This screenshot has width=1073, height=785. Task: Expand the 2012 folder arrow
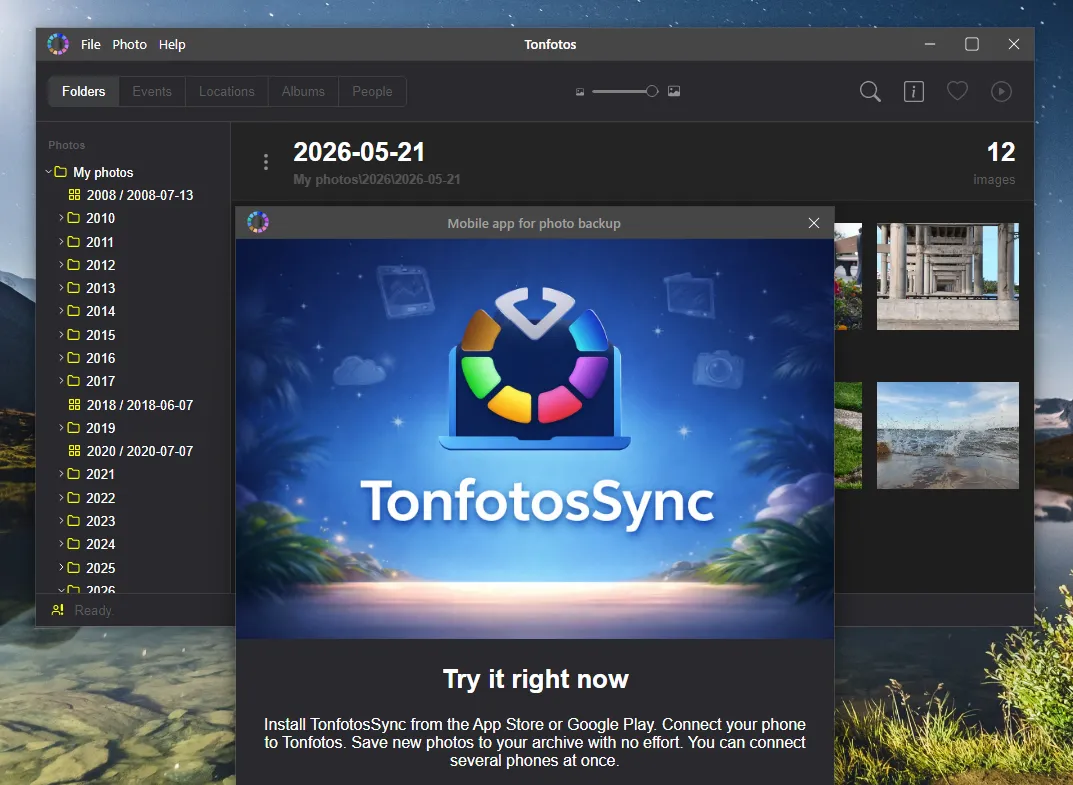(61, 264)
